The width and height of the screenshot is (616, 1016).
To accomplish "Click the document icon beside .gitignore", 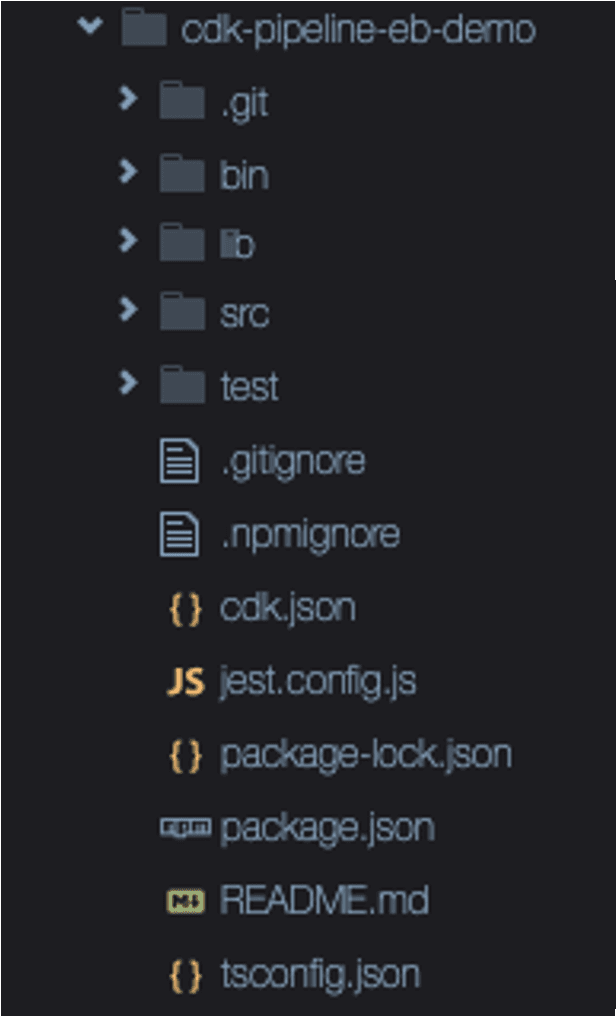I will 179,461.
